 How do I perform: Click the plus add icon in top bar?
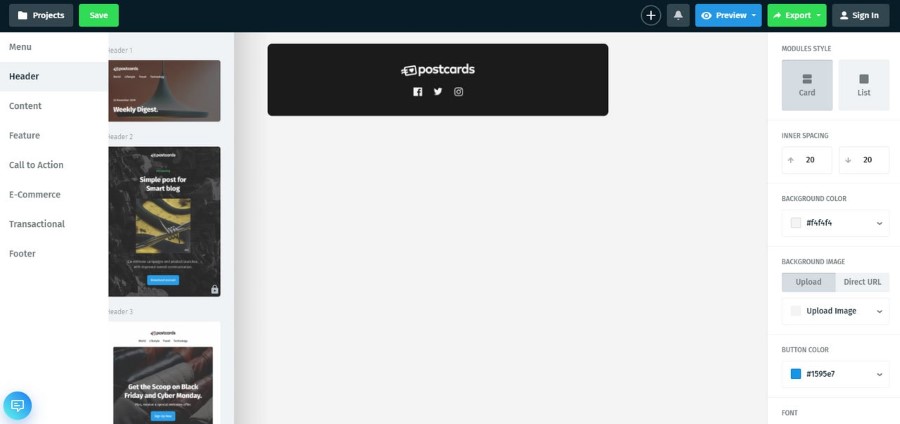point(650,15)
